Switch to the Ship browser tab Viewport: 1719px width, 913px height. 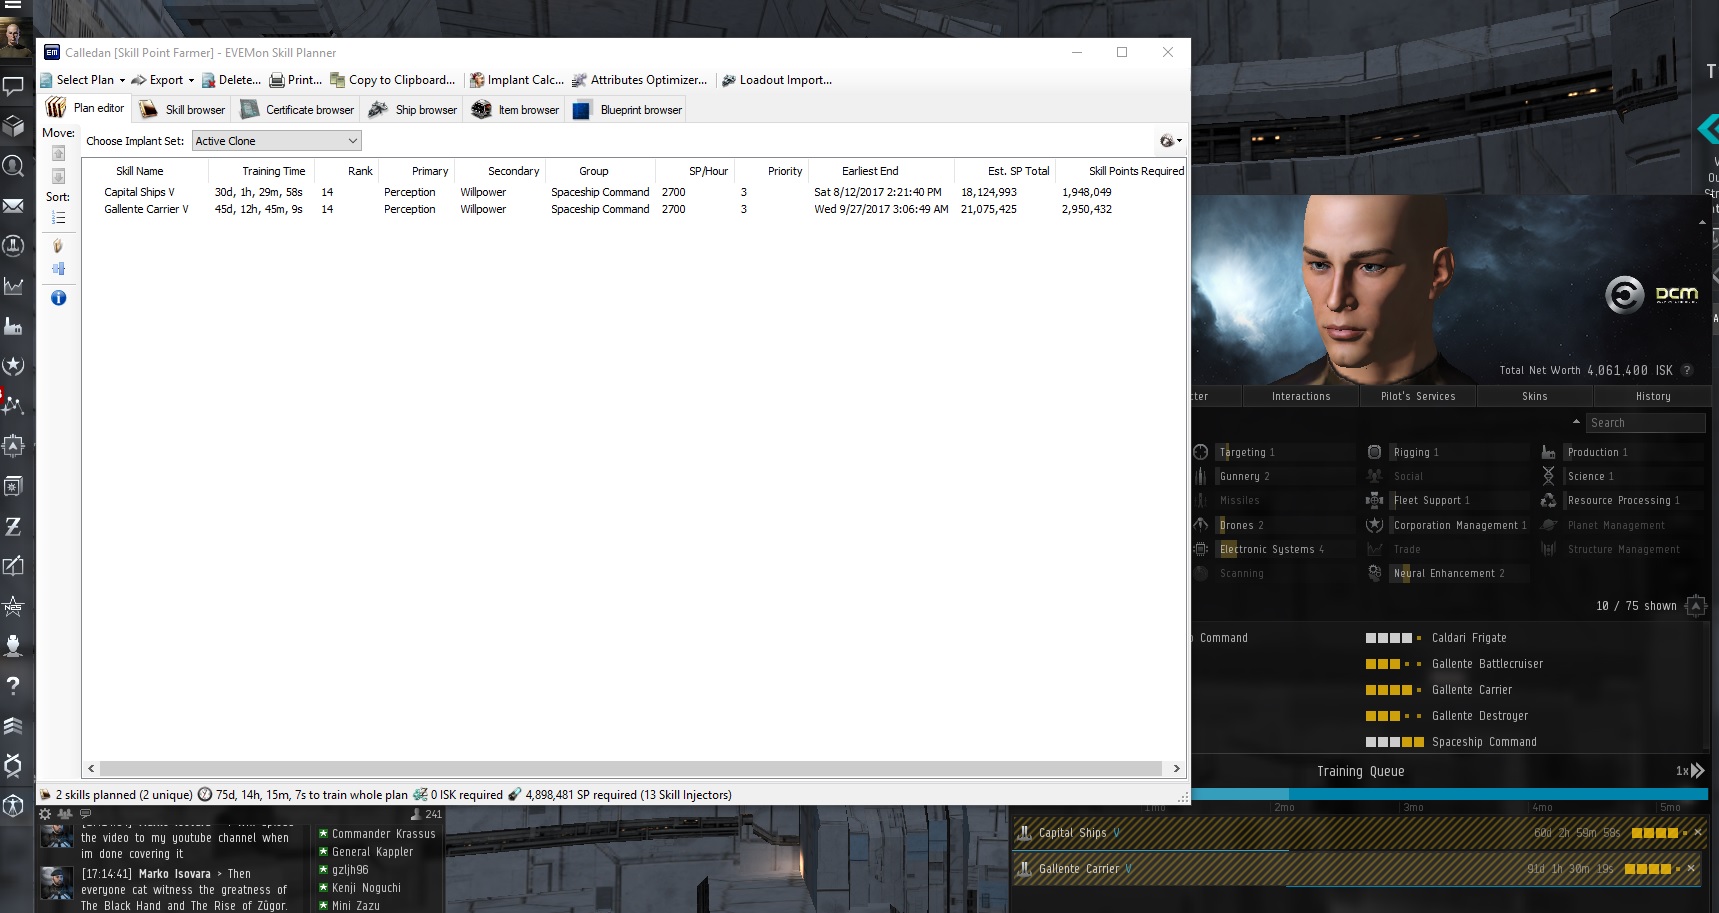pyautogui.click(x=413, y=110)
